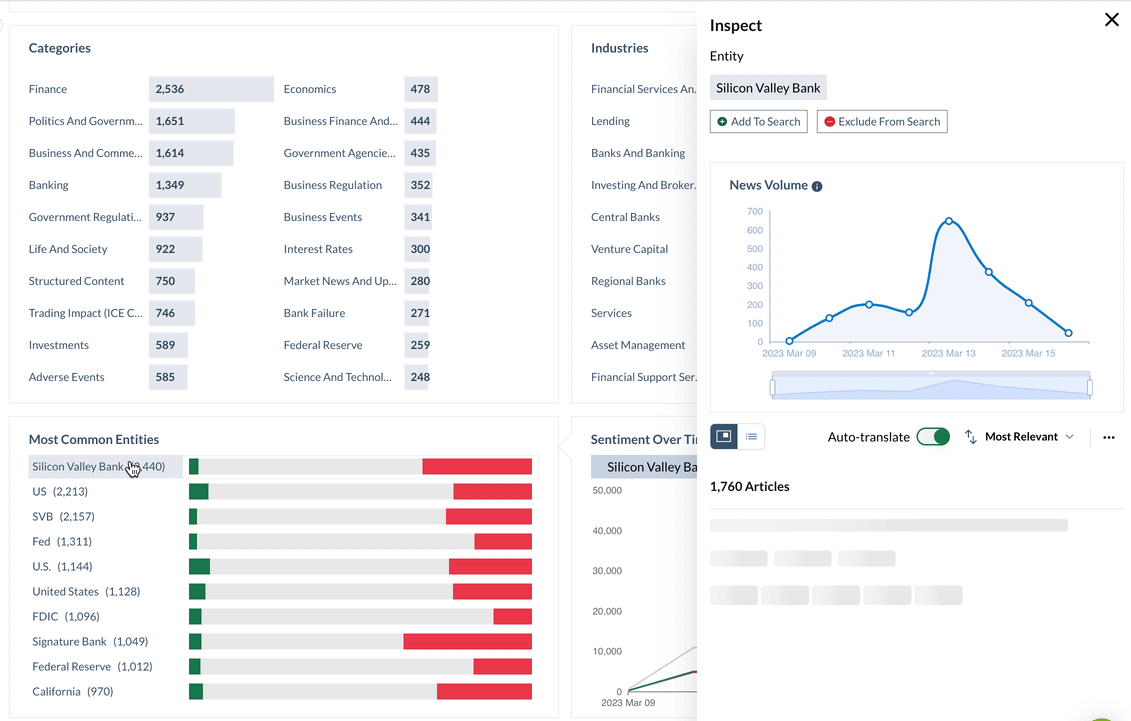Choose the Adverse Events category
Viewport: 1131px width, 721px height.
tap(66, 377)
